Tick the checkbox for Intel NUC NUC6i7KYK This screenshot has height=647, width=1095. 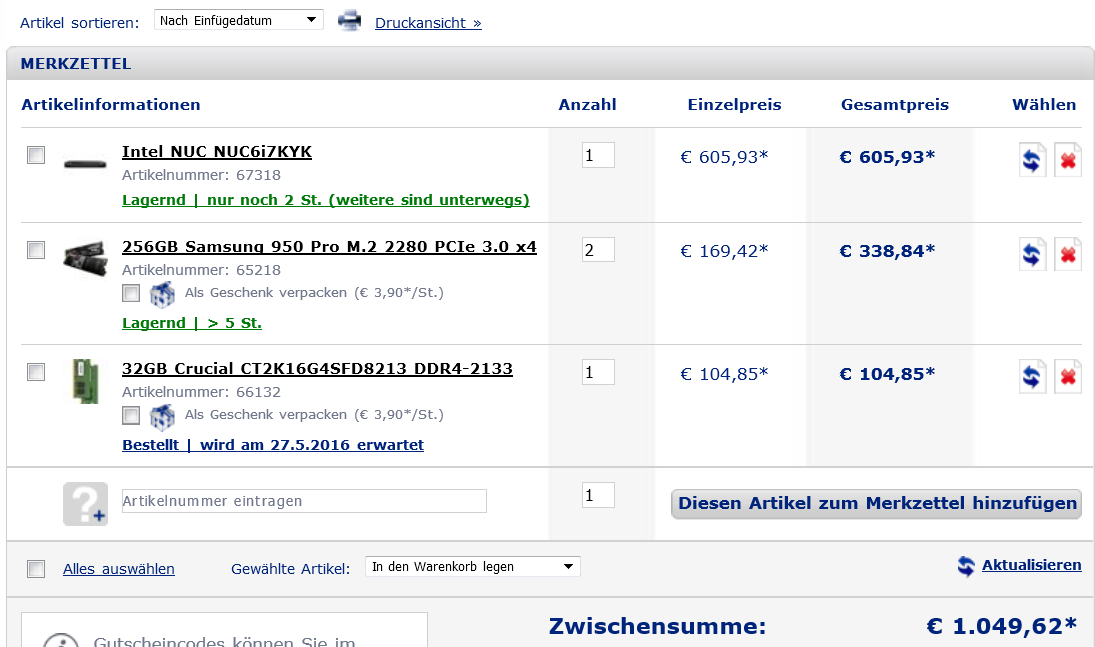coord(36,154)
